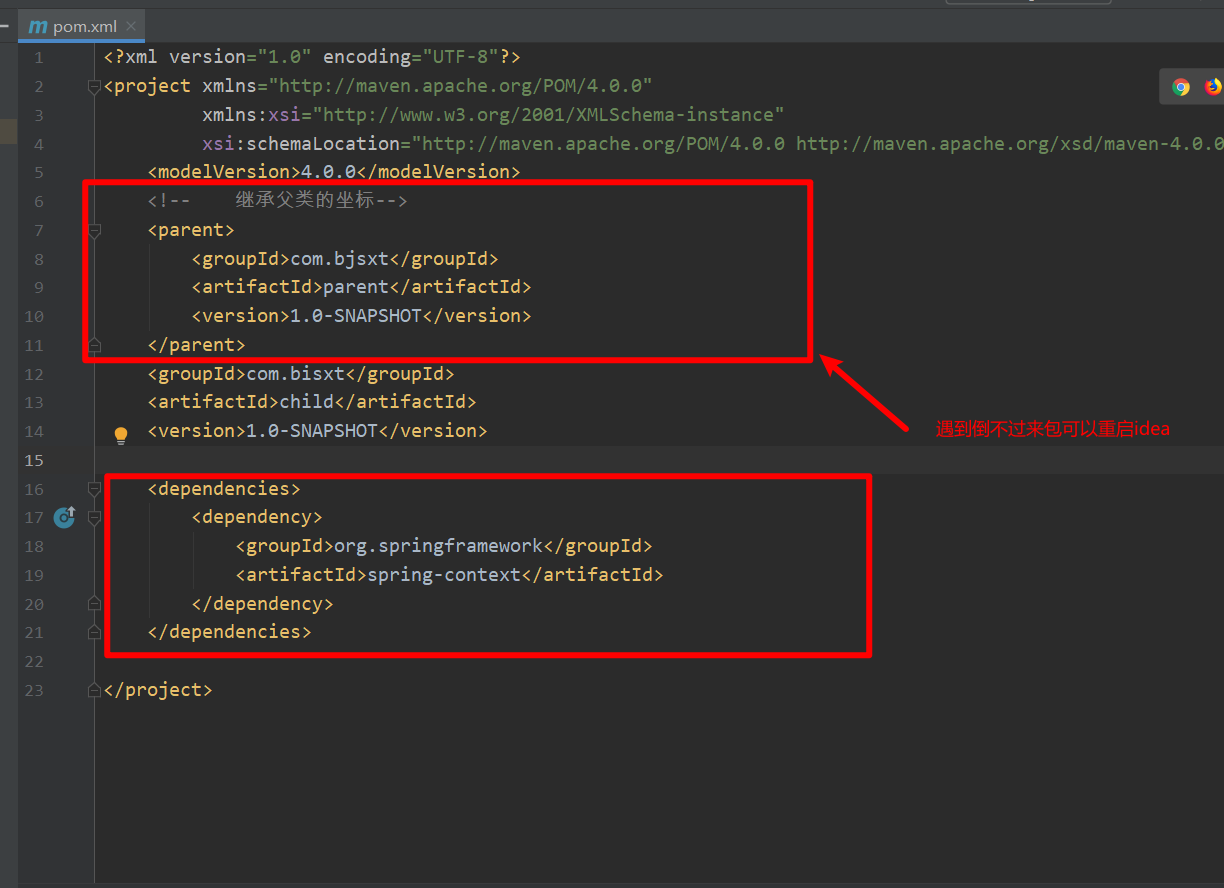Collapse the <dependency> block fold marker
This screenshot has width=1224, height=888.
point(94,518)
